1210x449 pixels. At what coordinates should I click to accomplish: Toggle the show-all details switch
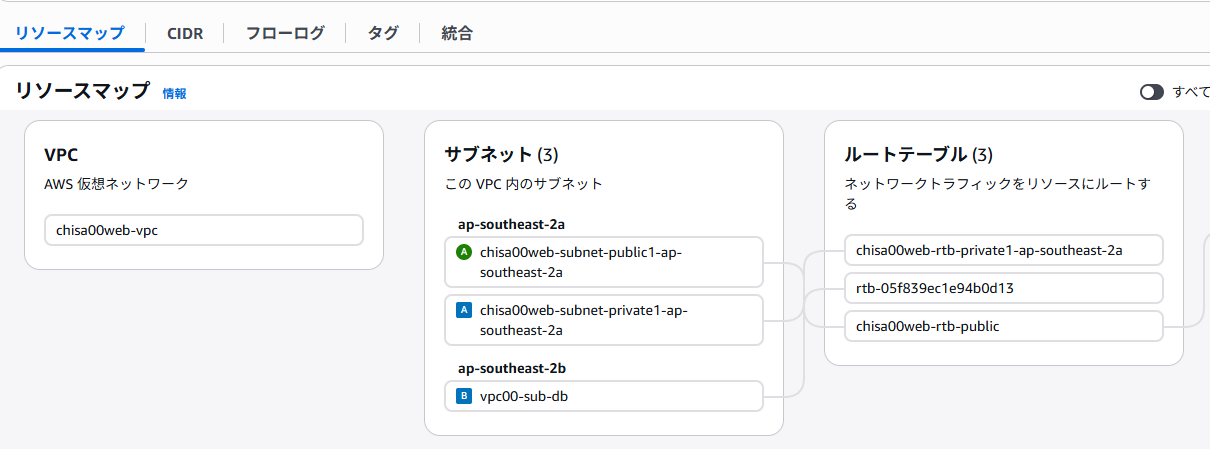coord(1152,92)
